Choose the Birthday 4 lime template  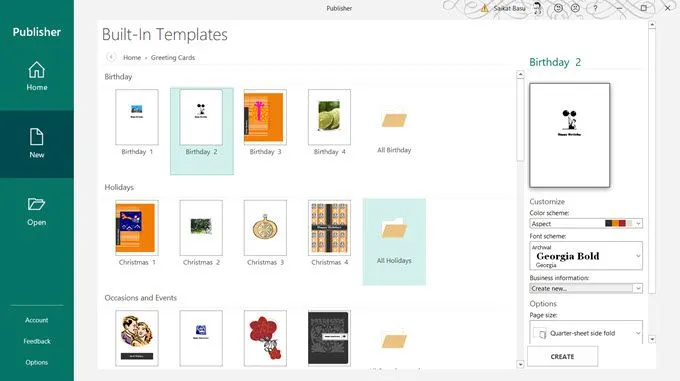[329, 117]
